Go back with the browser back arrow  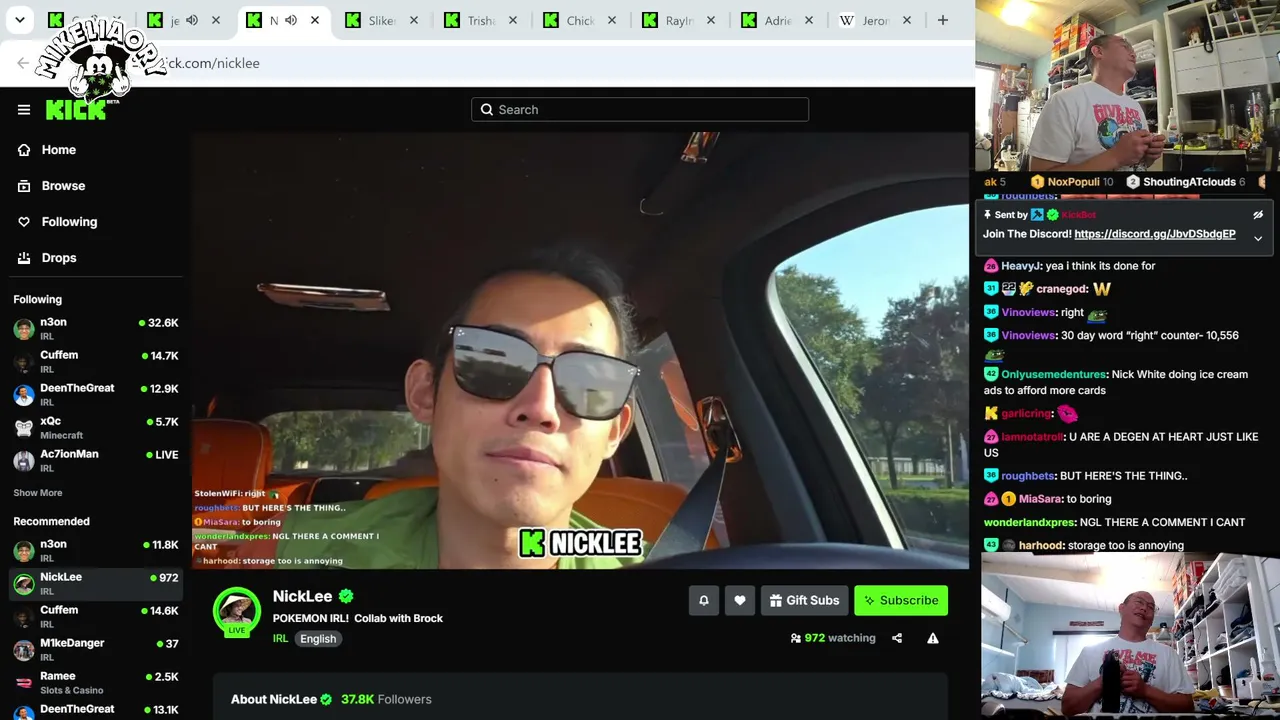point(23,63)
